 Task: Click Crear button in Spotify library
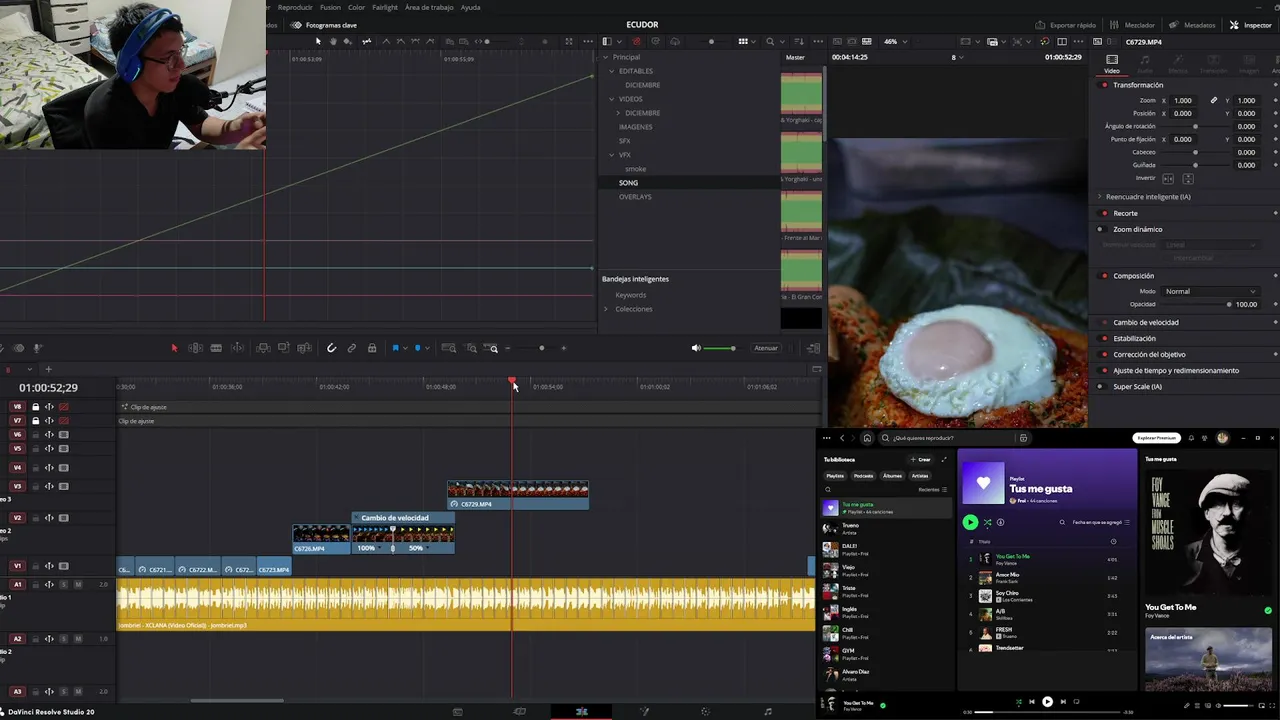pos(921,459)
